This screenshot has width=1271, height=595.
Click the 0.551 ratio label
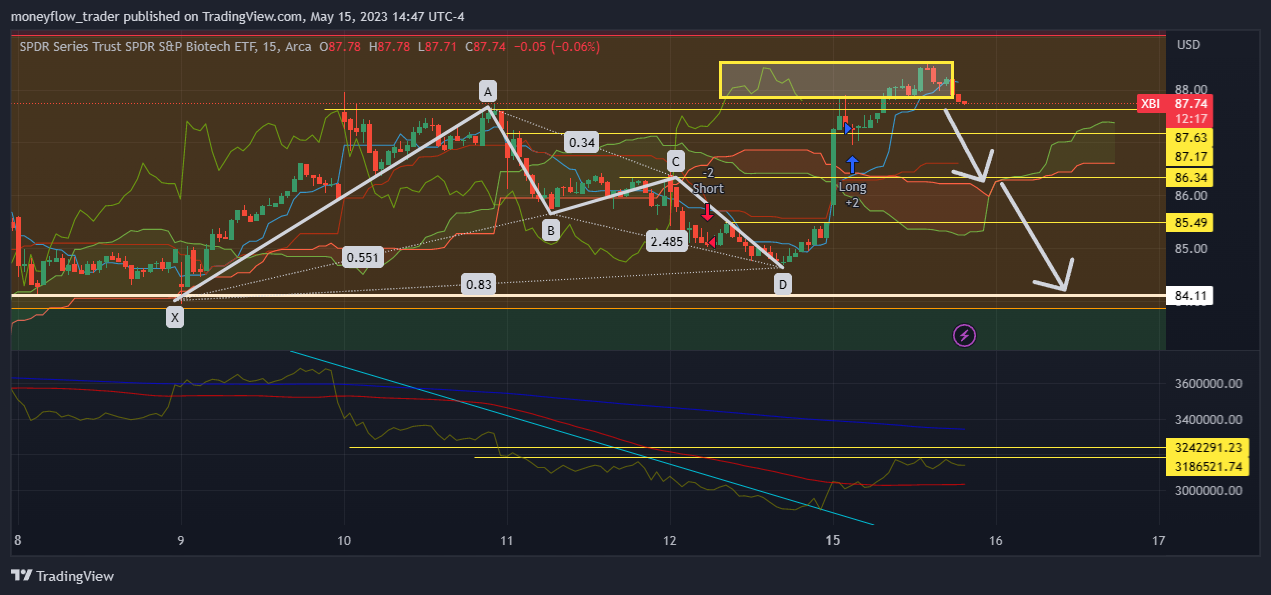[362, 257]
